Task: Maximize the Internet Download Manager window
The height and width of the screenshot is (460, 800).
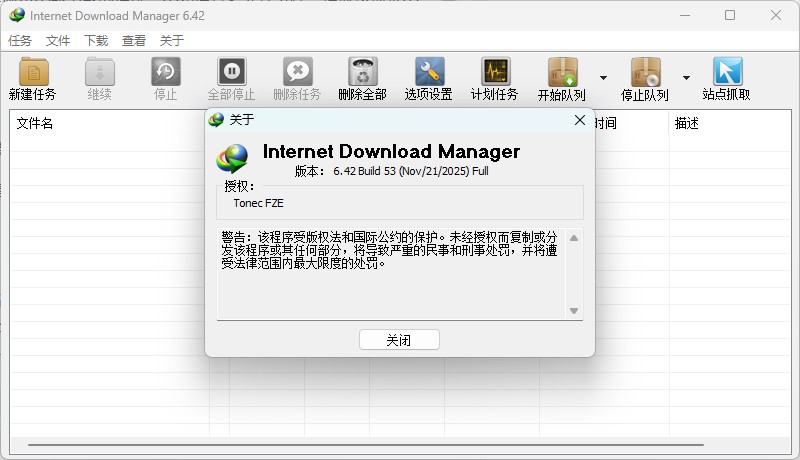Action: pyautogui.click(x=730, y=15)
